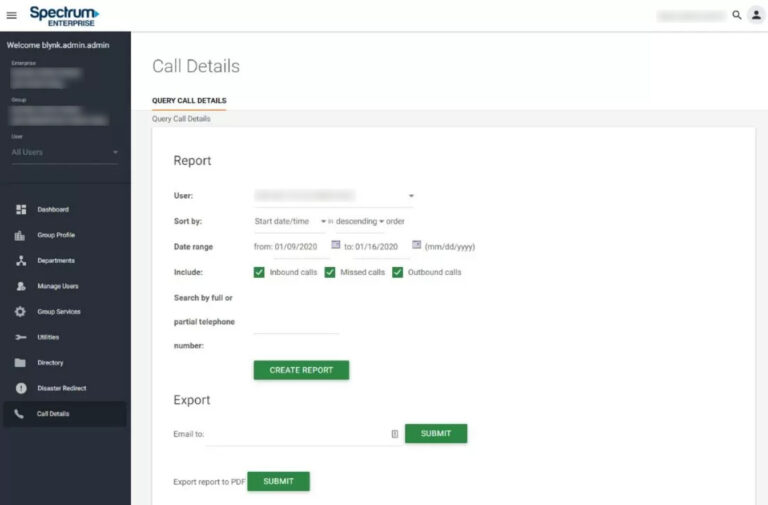This screenshot has width=768, height=505.
Task: Expand the All Users sidebar dropdown
Action: (65, 152)
